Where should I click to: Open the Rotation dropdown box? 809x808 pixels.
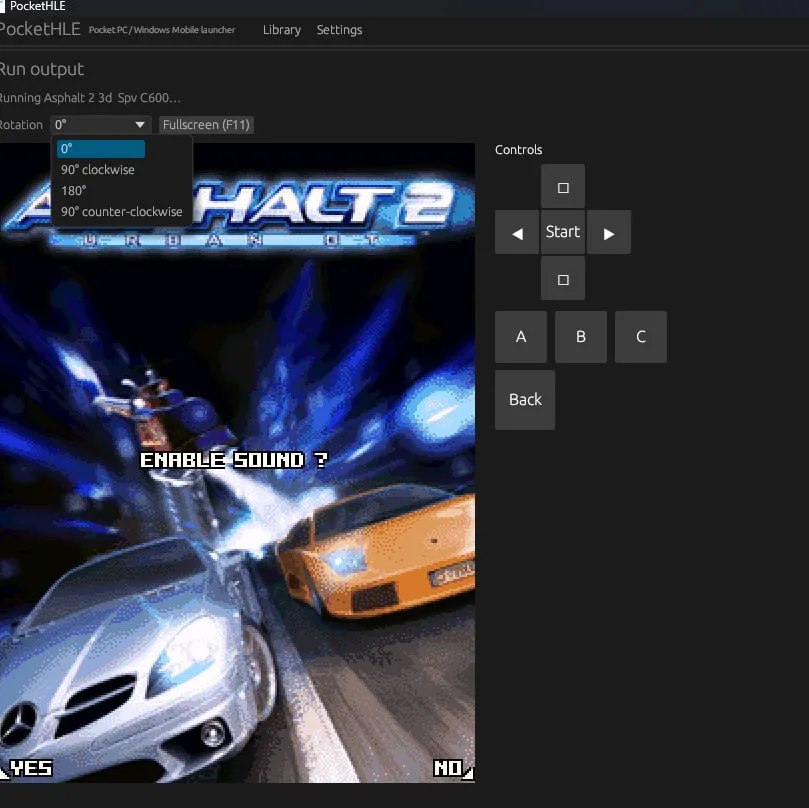(x=101, y=125)
